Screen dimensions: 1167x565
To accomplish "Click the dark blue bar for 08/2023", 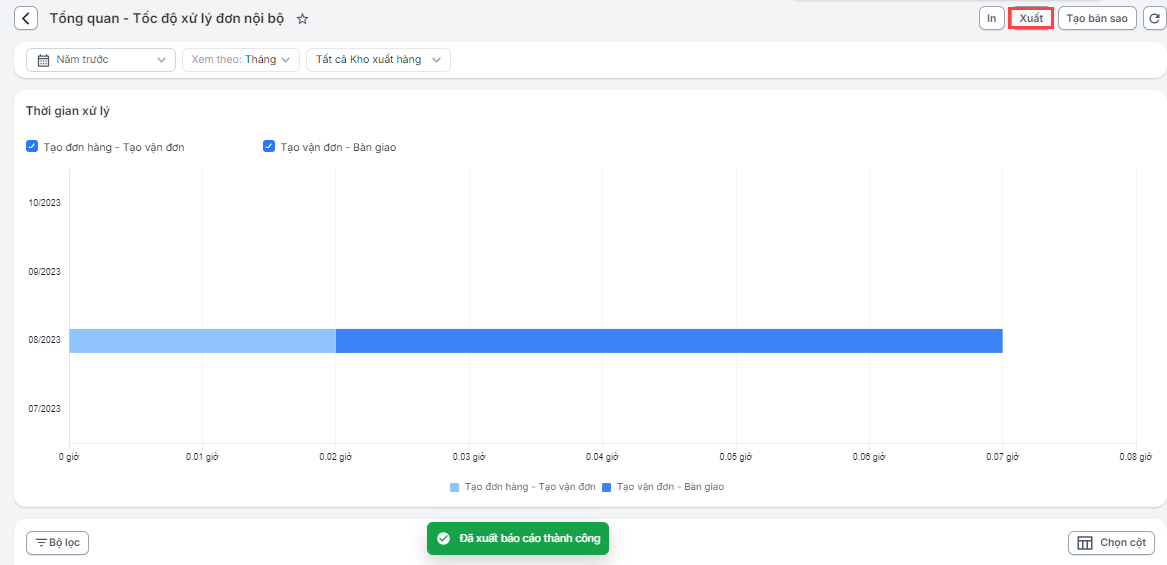I will [x=668, y=340].
